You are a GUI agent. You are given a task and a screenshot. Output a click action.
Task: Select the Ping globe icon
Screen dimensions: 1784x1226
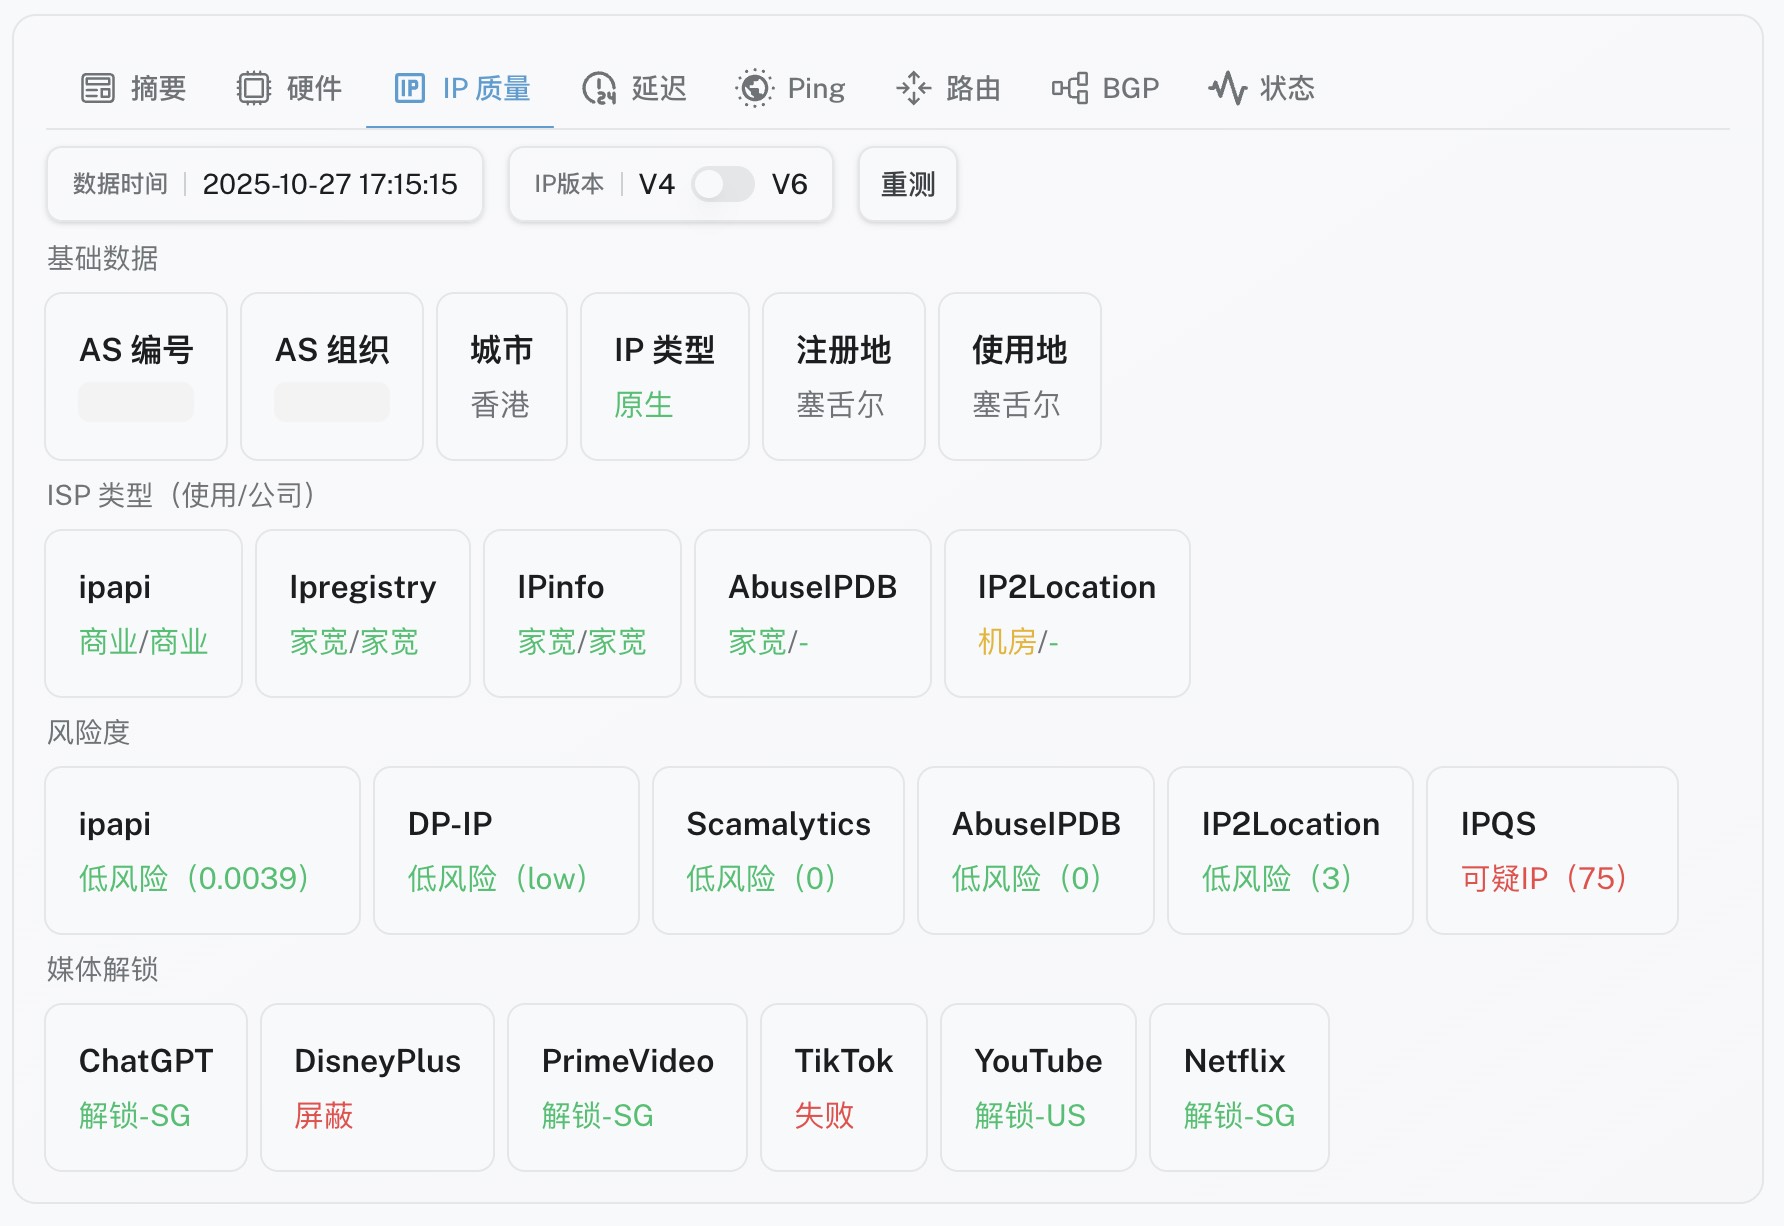pos(755,88)
